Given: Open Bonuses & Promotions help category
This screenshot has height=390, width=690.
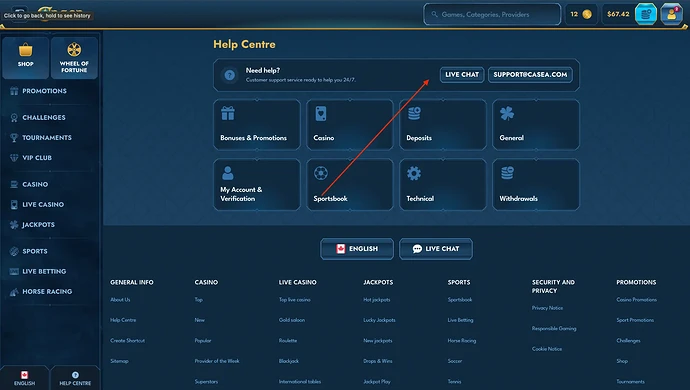Looking at the screenshot, I should [x=257, y=125].
